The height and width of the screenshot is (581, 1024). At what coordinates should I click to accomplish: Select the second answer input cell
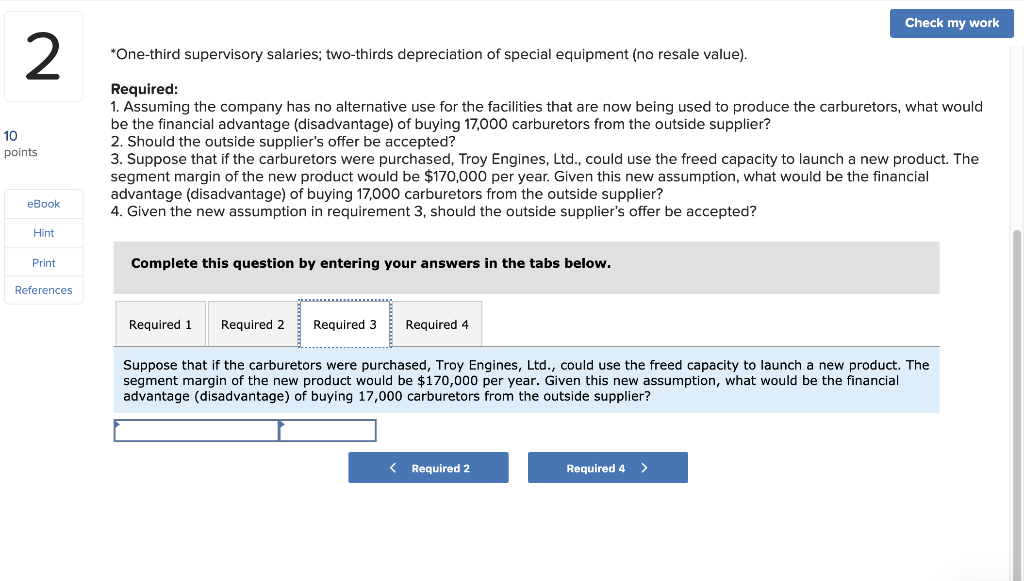click(328, 430)
